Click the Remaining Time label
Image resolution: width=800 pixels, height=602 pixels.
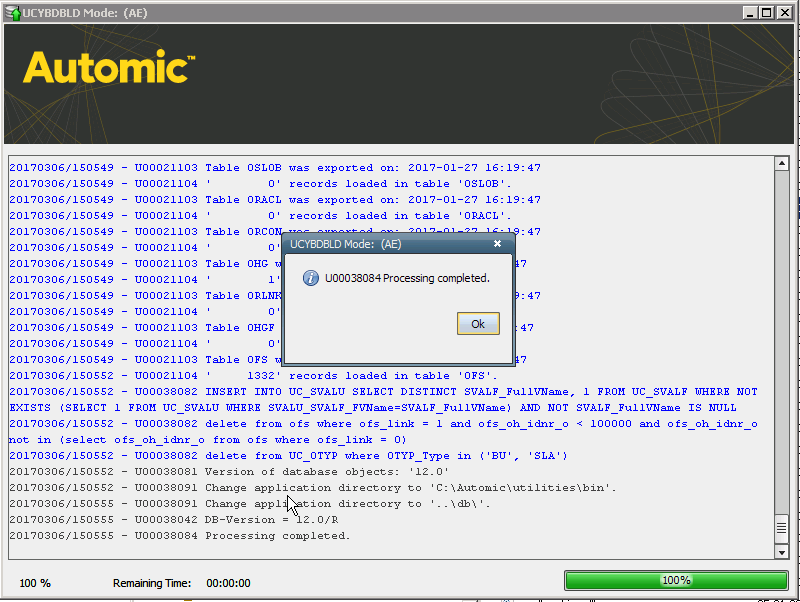153,583
